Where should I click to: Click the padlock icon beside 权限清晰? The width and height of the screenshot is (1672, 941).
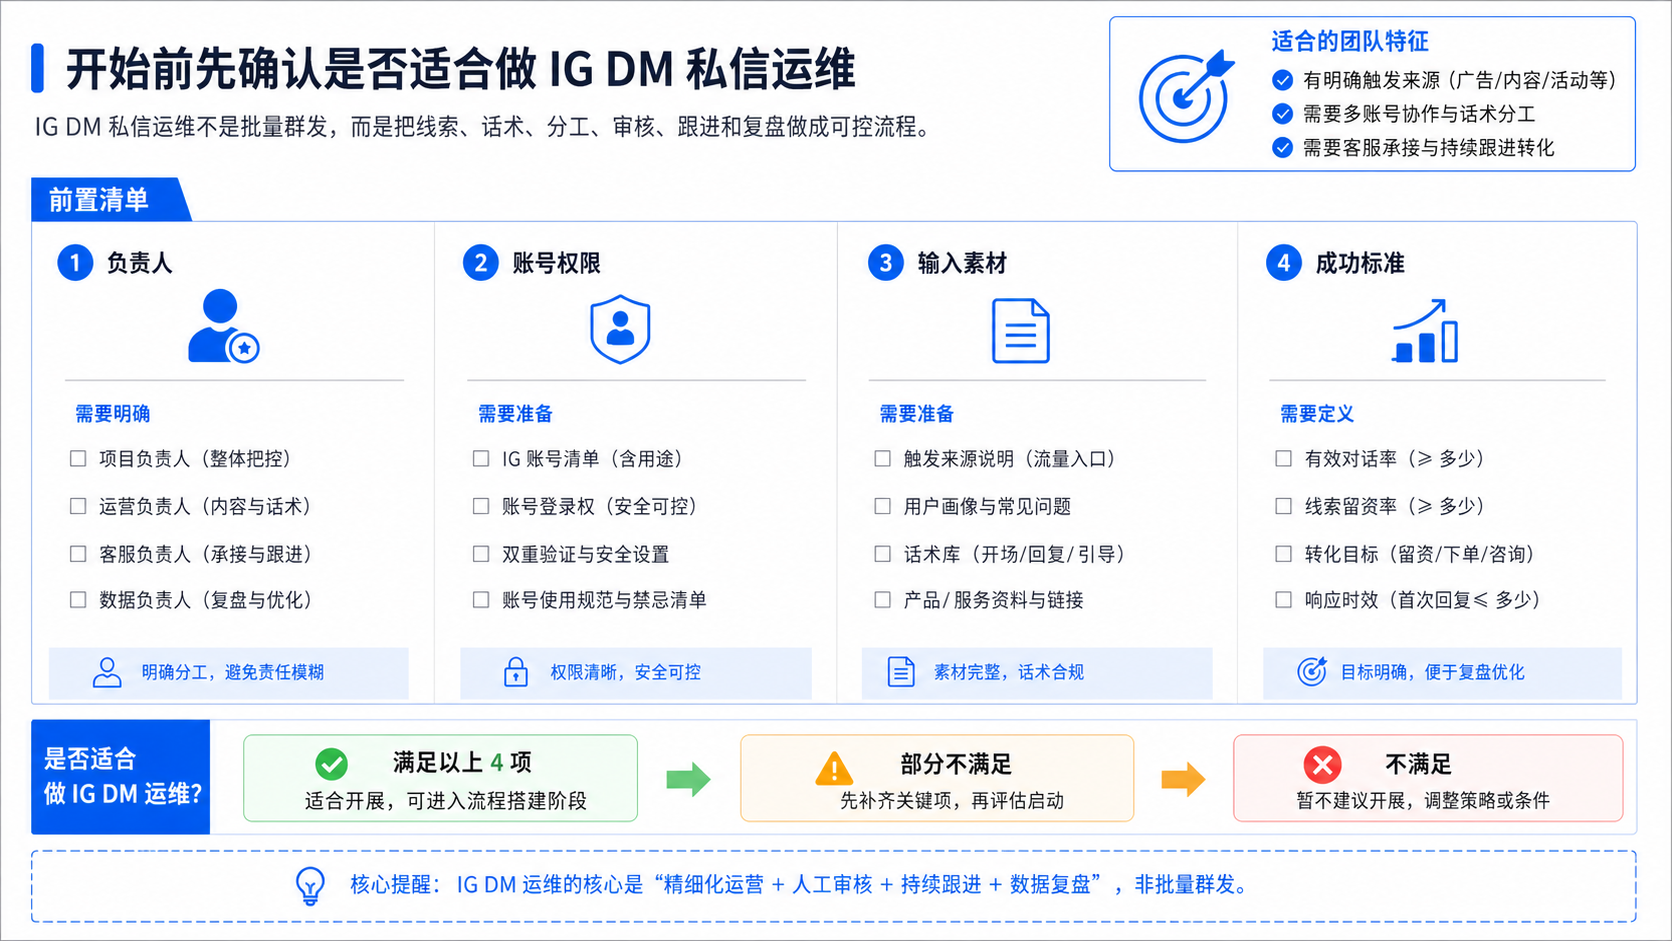click(516, 672)
